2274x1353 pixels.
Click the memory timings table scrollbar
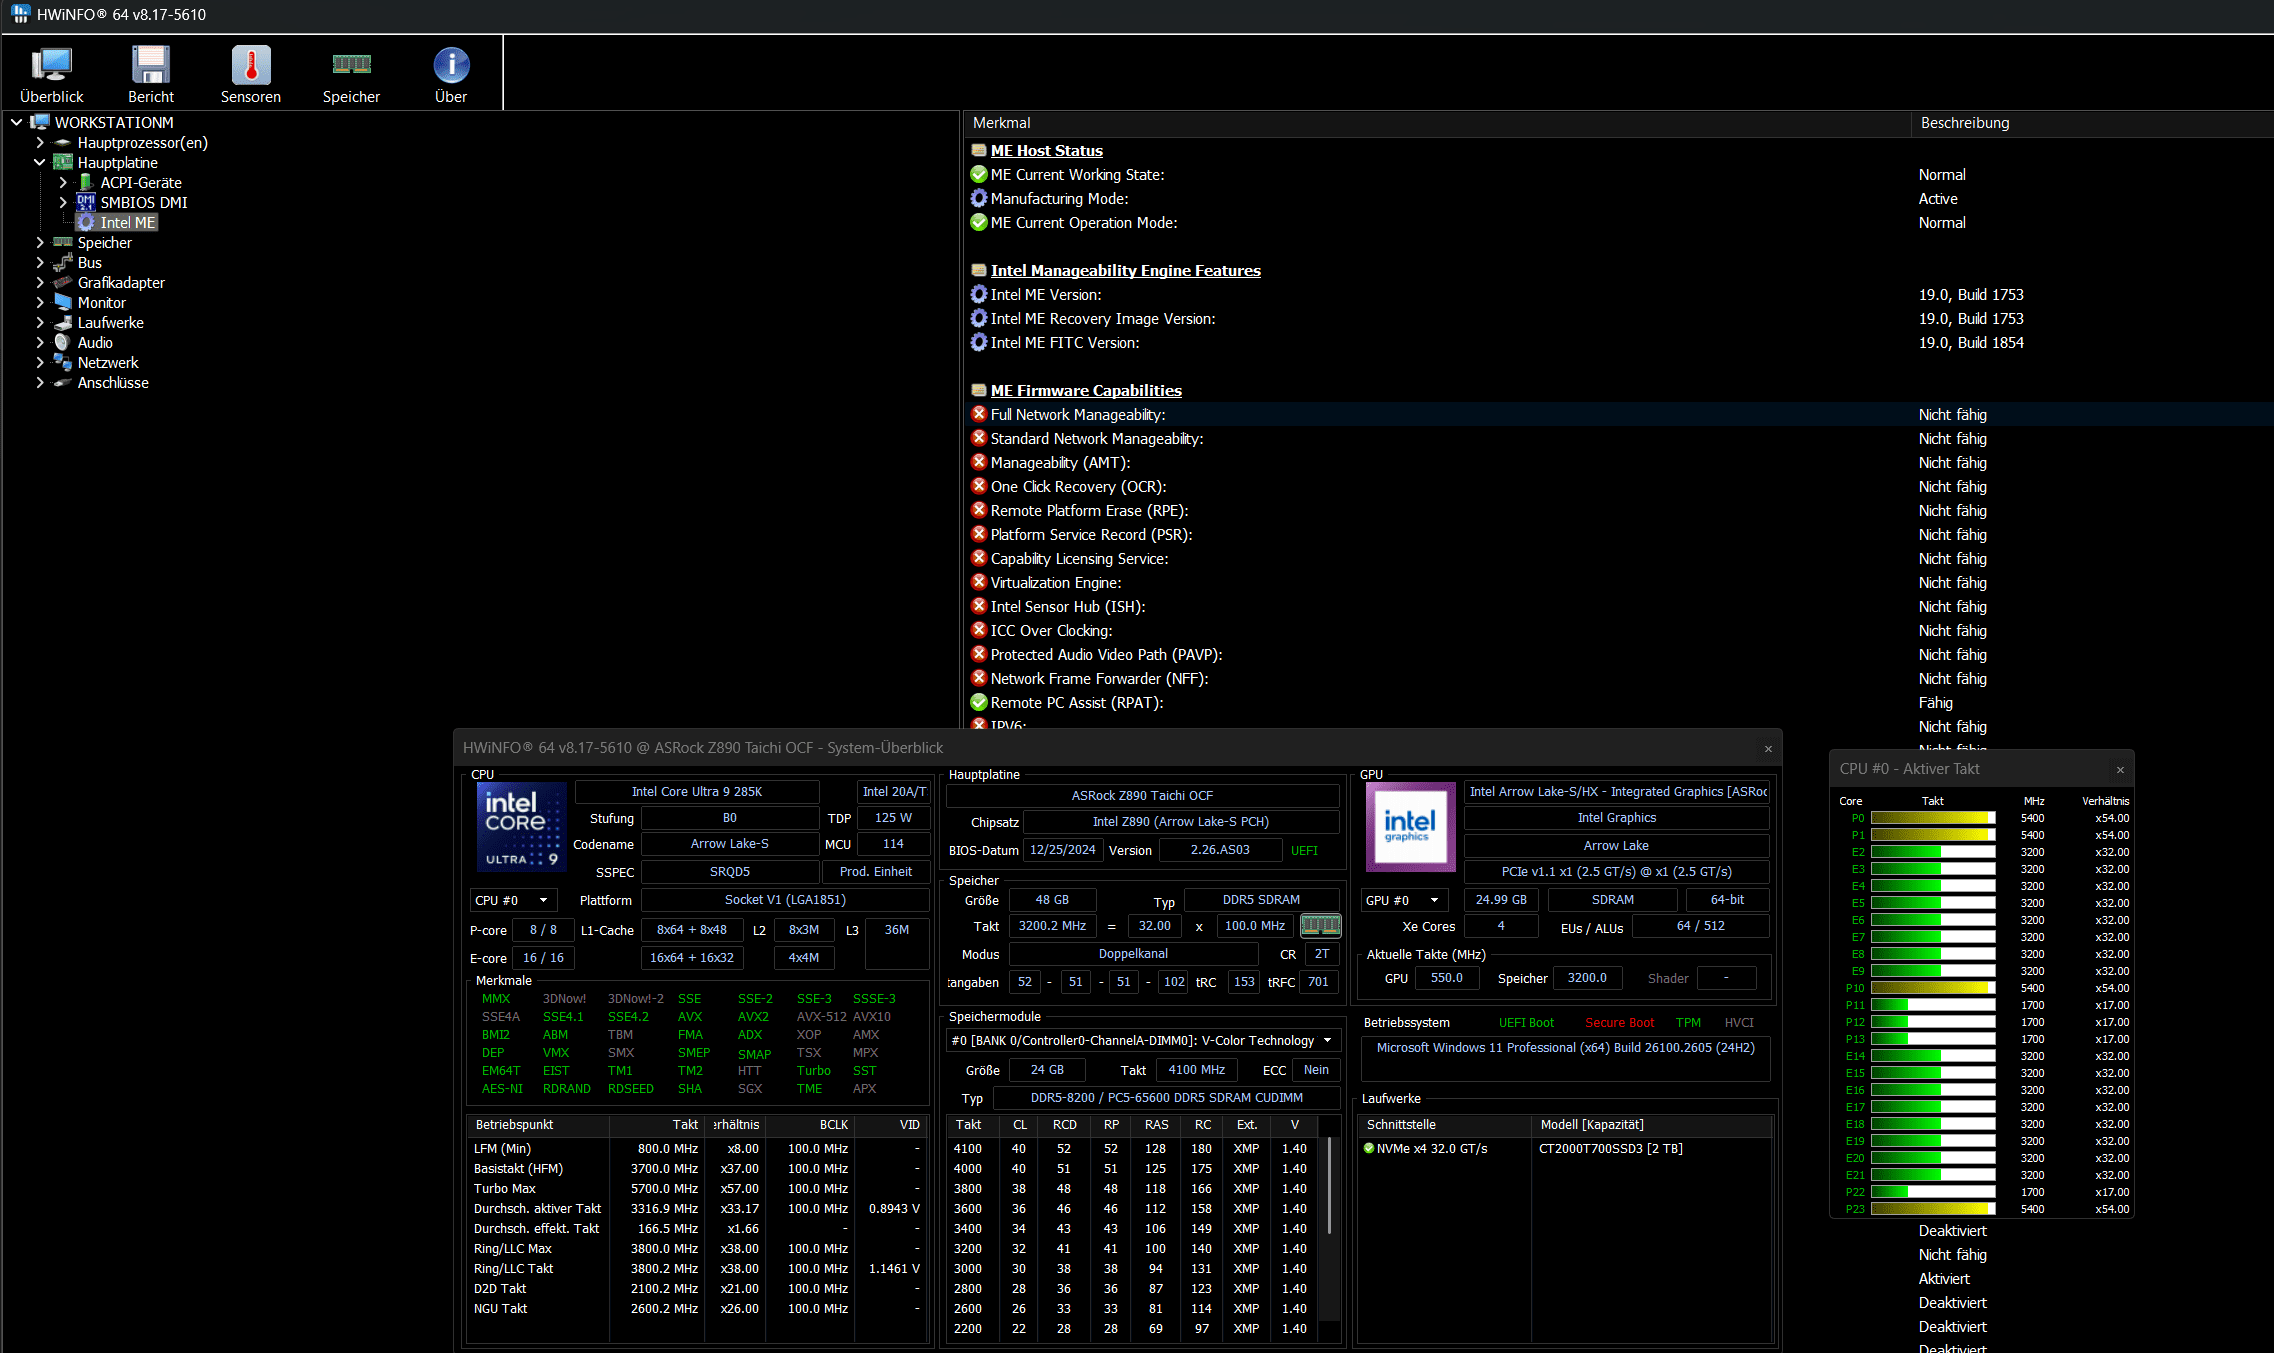pyautogui.click(x=1329, y=1186)
